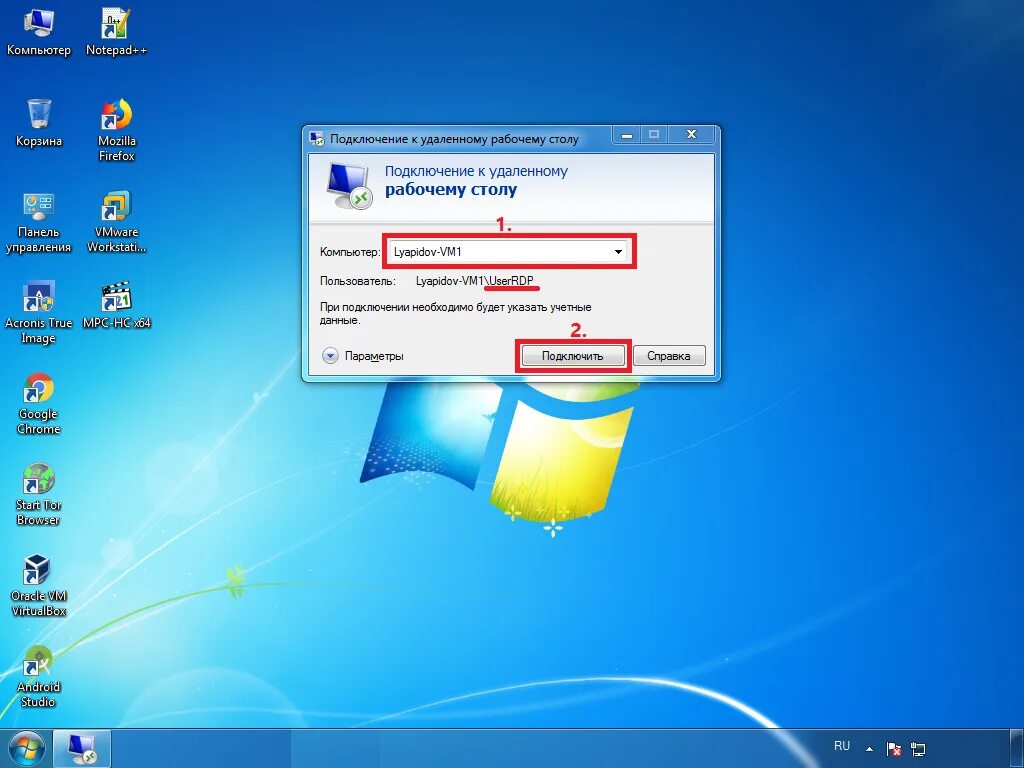Click Remote Desktop Connection taskbar button
This screenshot has height=768, width=1024.
pos(82,749)
